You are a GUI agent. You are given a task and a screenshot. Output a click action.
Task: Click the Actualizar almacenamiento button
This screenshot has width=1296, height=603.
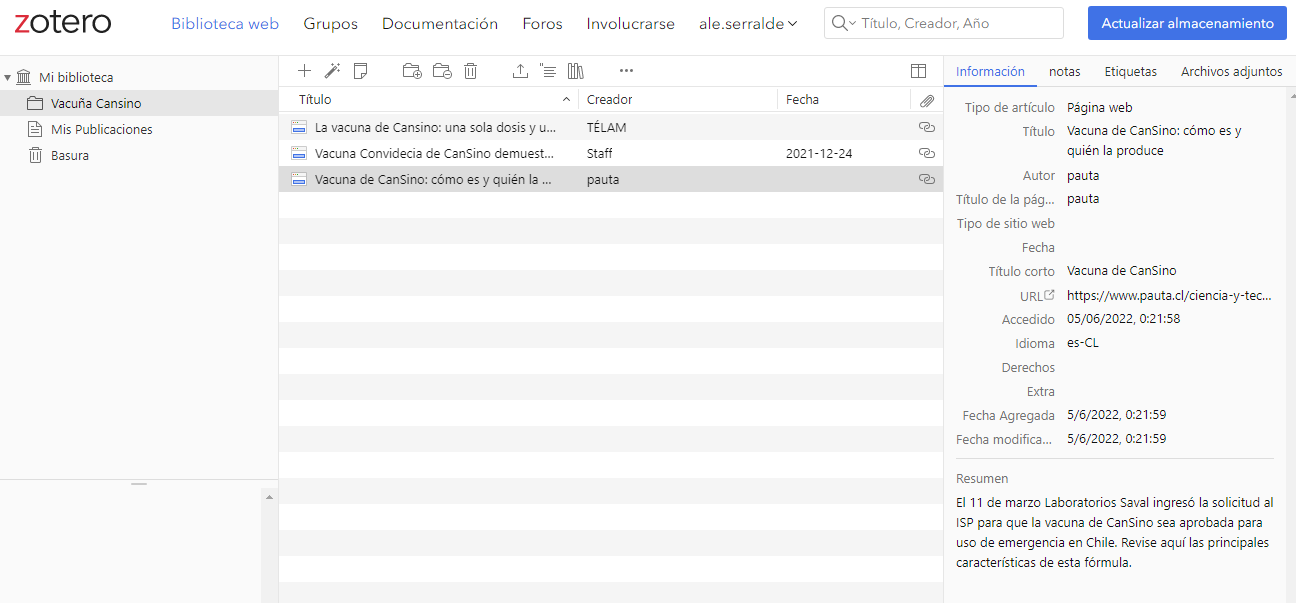(1187, 23)
